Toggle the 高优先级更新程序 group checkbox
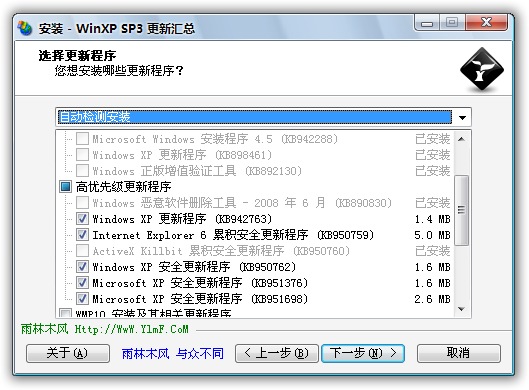529x390 pixels. (65, 187)
